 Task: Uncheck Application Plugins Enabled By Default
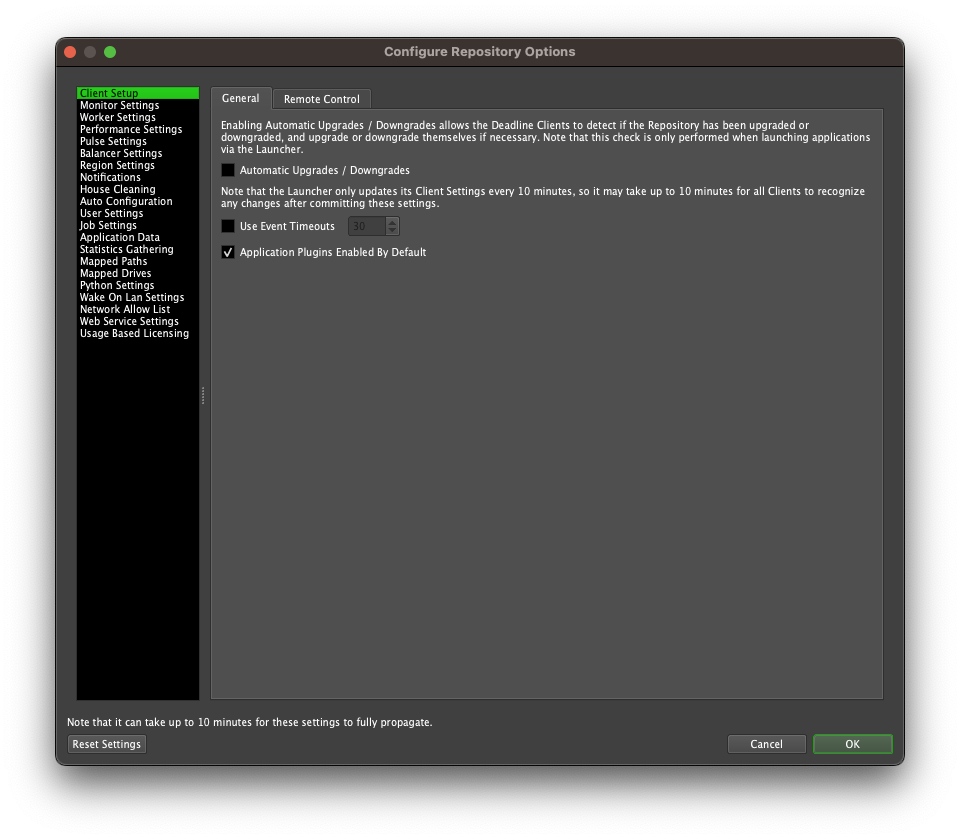(x=228, y=252)
